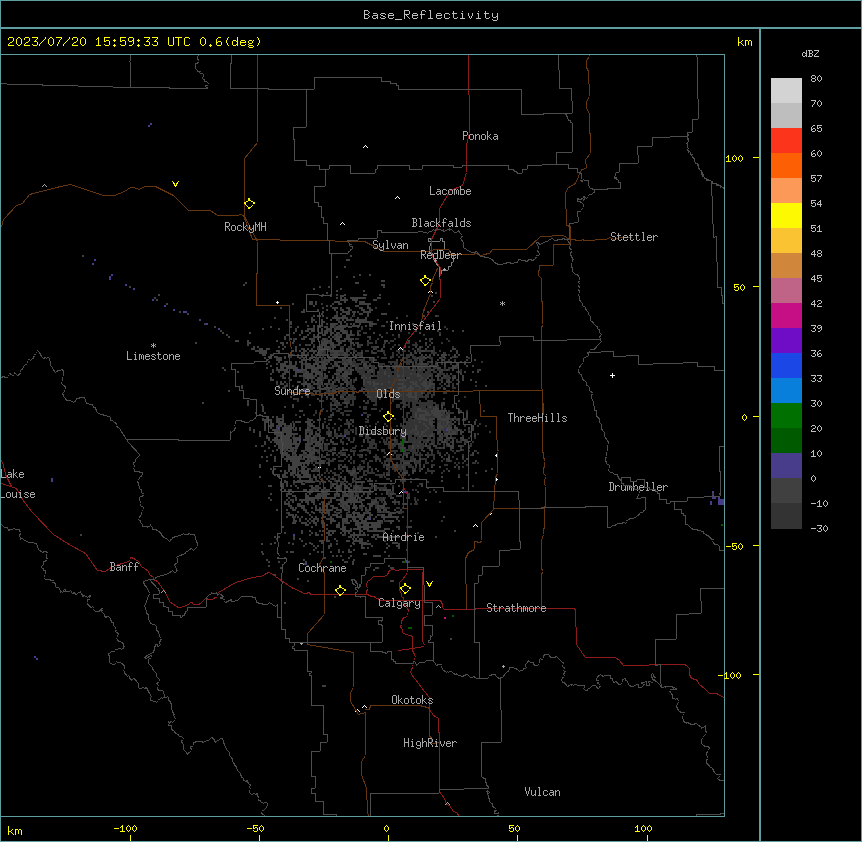The width and height of the screenshot is (862, 842).
Task: Click the Airdrie city label
Action: (x=404, y=537)
